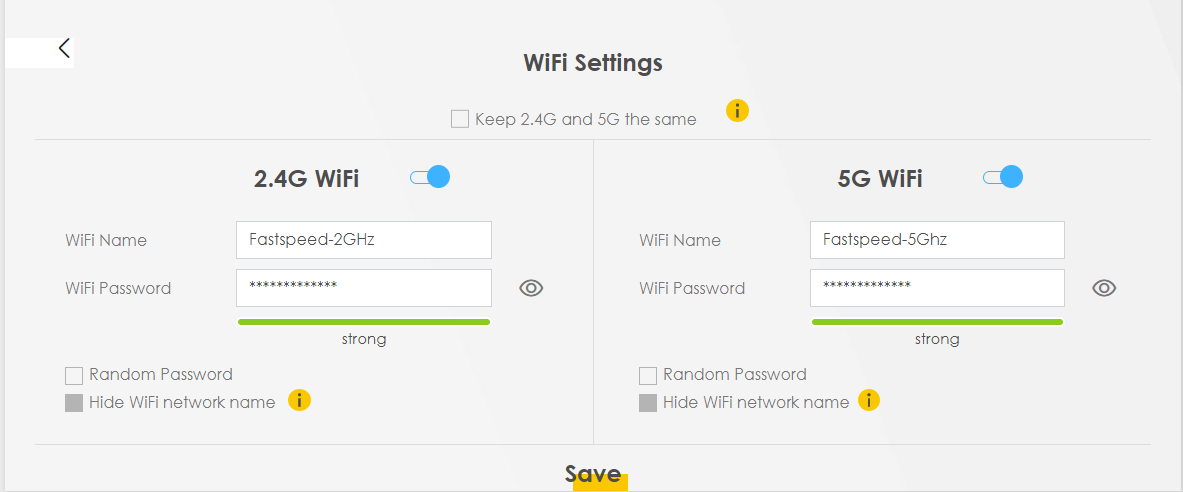The image size is (1183, 492).
Task: Check Keep 2.4G and 5G the same
Action: point(460,119)
